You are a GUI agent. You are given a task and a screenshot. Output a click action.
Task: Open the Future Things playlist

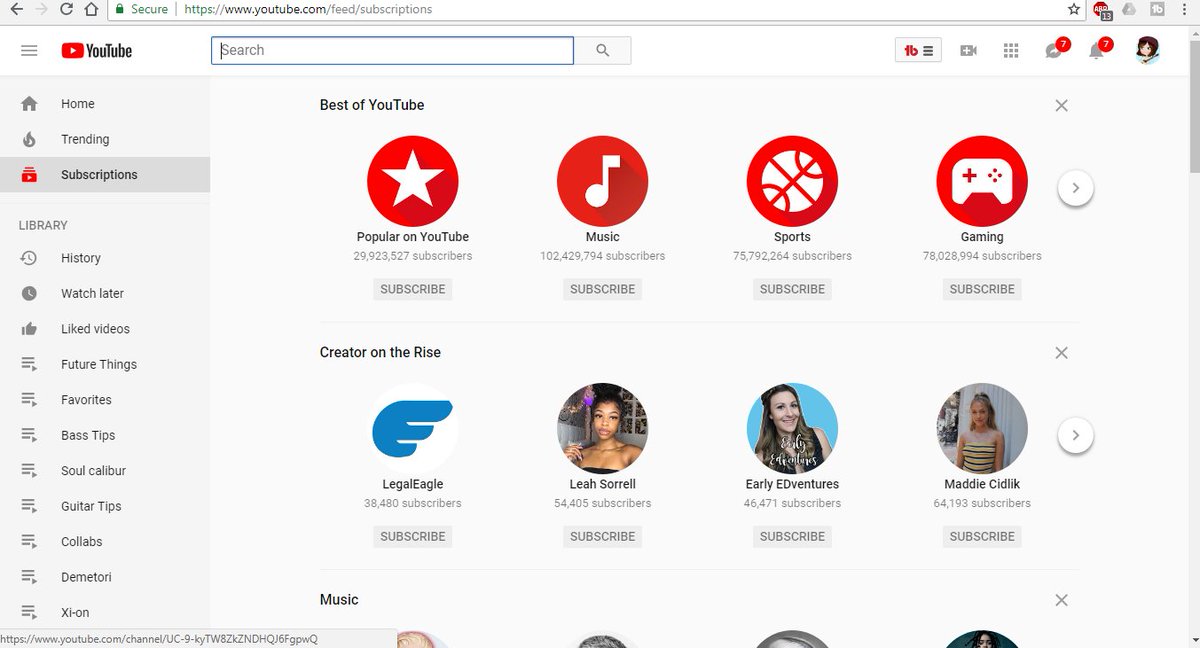tap(105, 364)
